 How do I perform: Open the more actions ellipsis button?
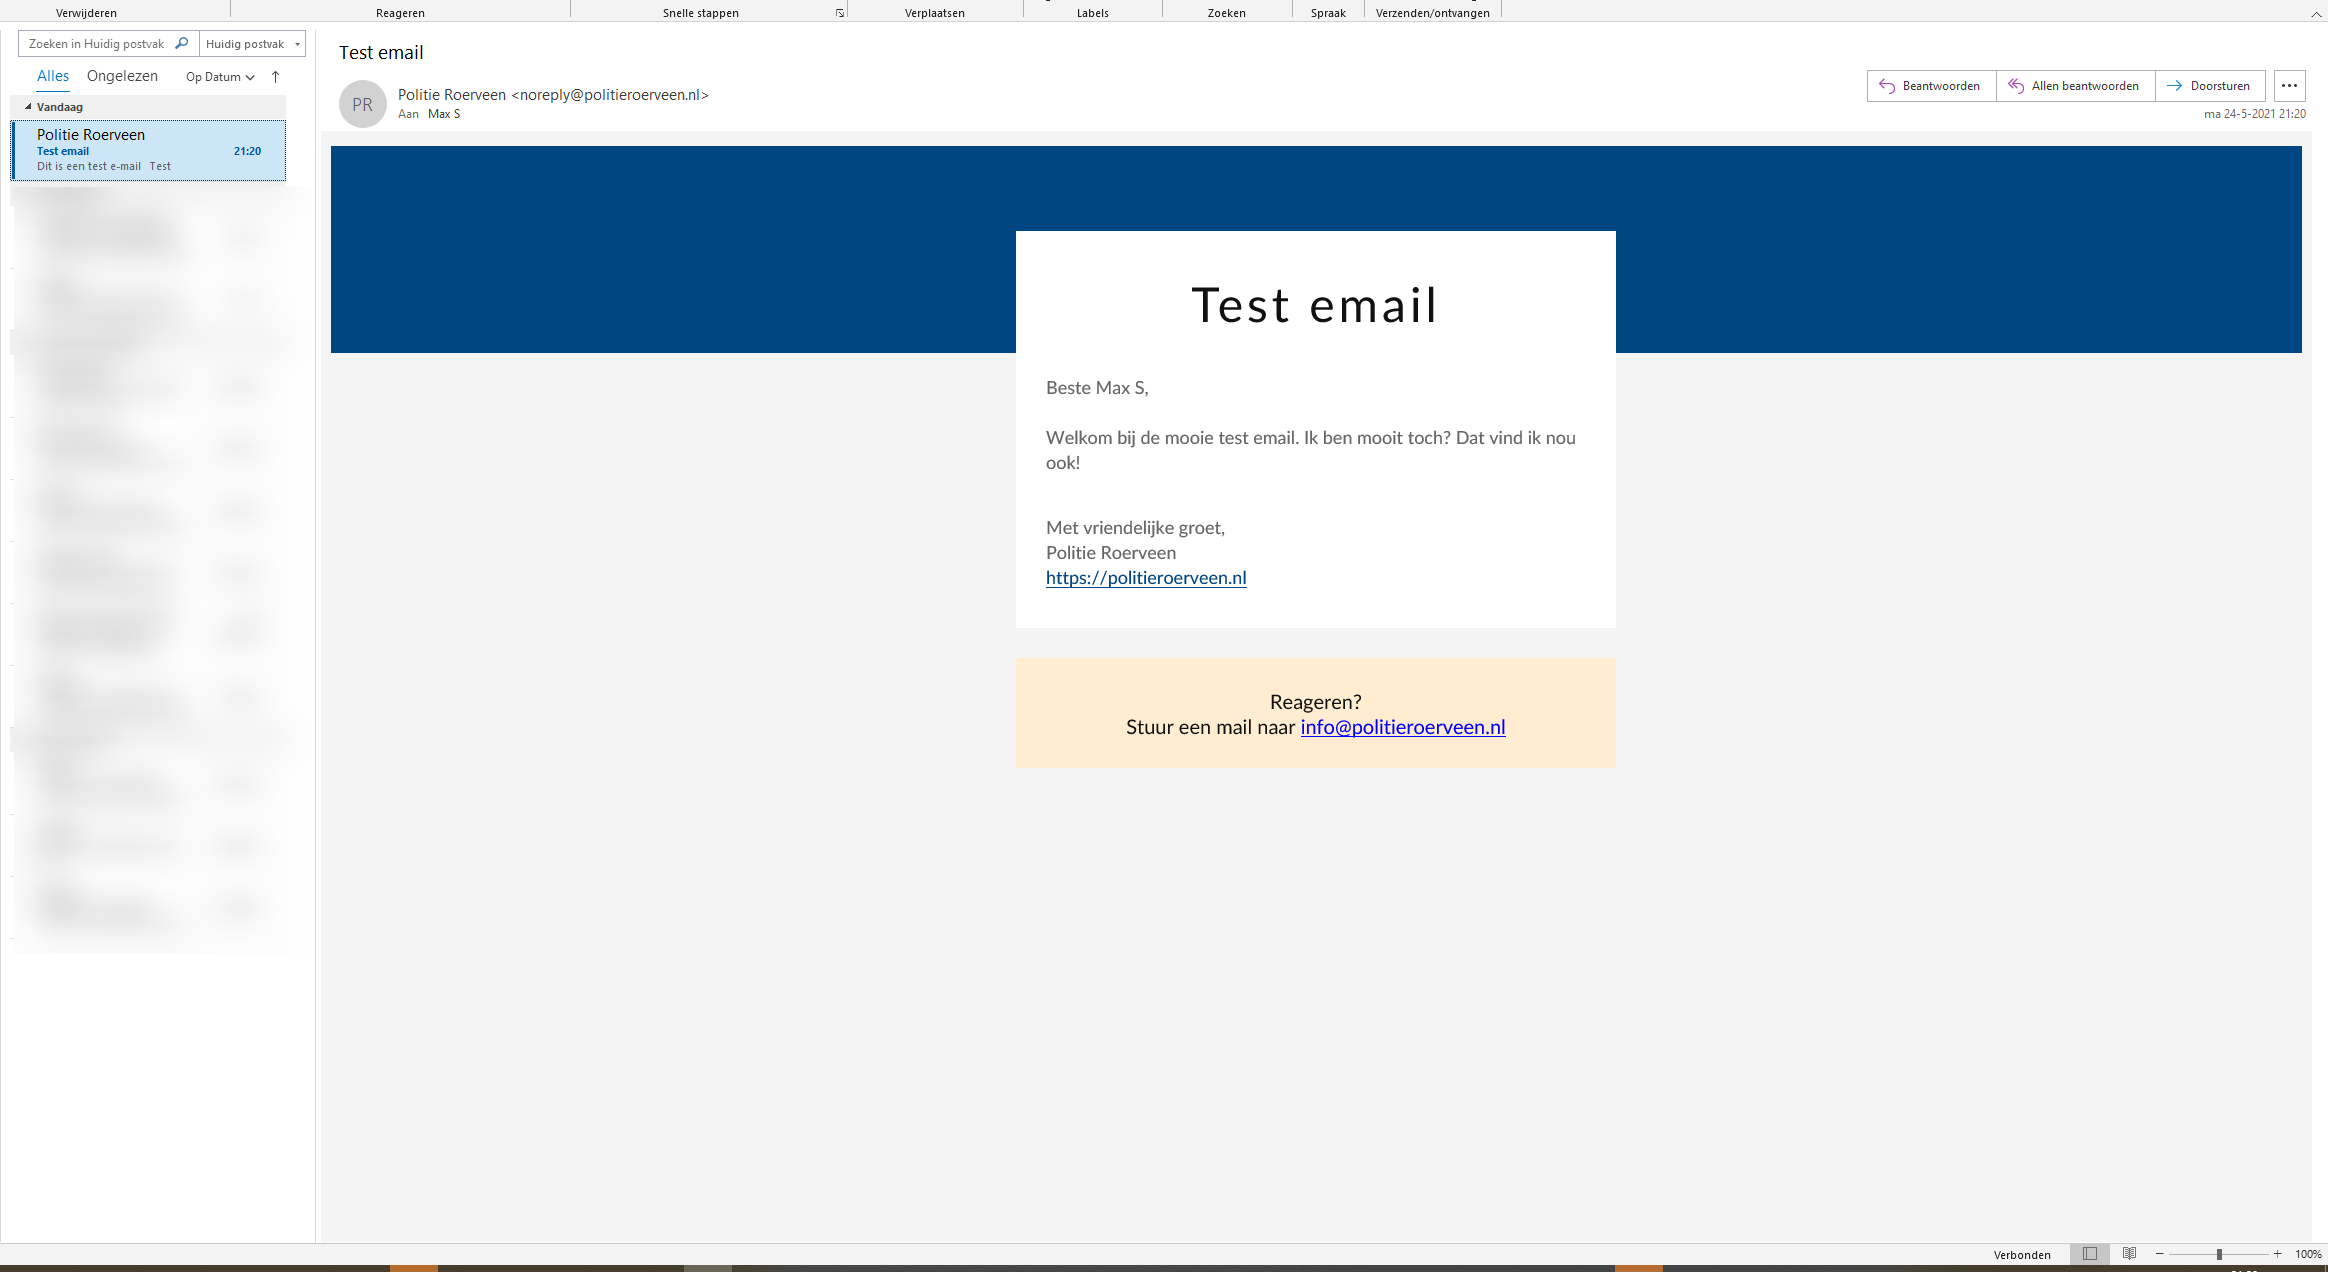[2289, 86]
